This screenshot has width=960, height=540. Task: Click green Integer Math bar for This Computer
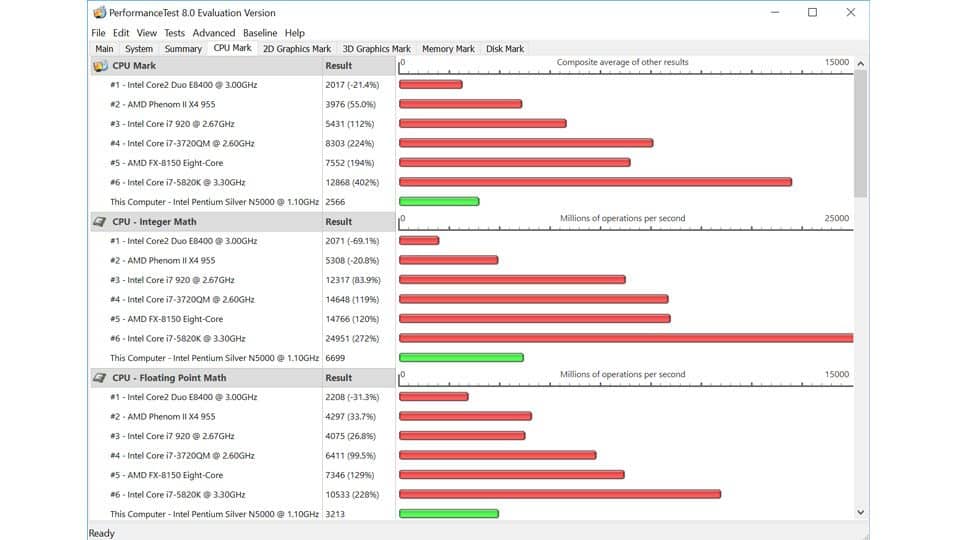pos(461,358)
